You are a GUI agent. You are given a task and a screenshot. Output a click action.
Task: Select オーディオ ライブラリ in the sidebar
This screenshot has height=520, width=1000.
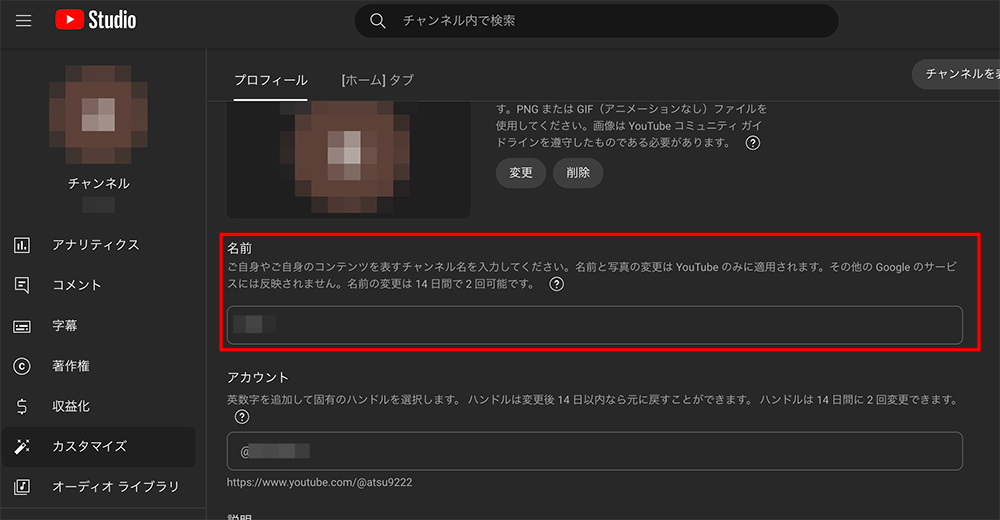click(x=115, y=486)
